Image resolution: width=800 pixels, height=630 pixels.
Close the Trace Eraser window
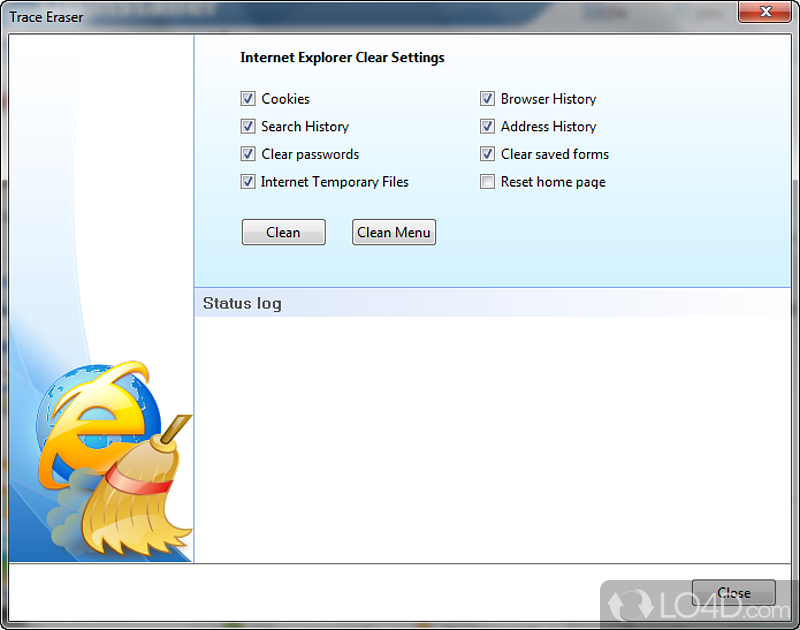[764, 12]
